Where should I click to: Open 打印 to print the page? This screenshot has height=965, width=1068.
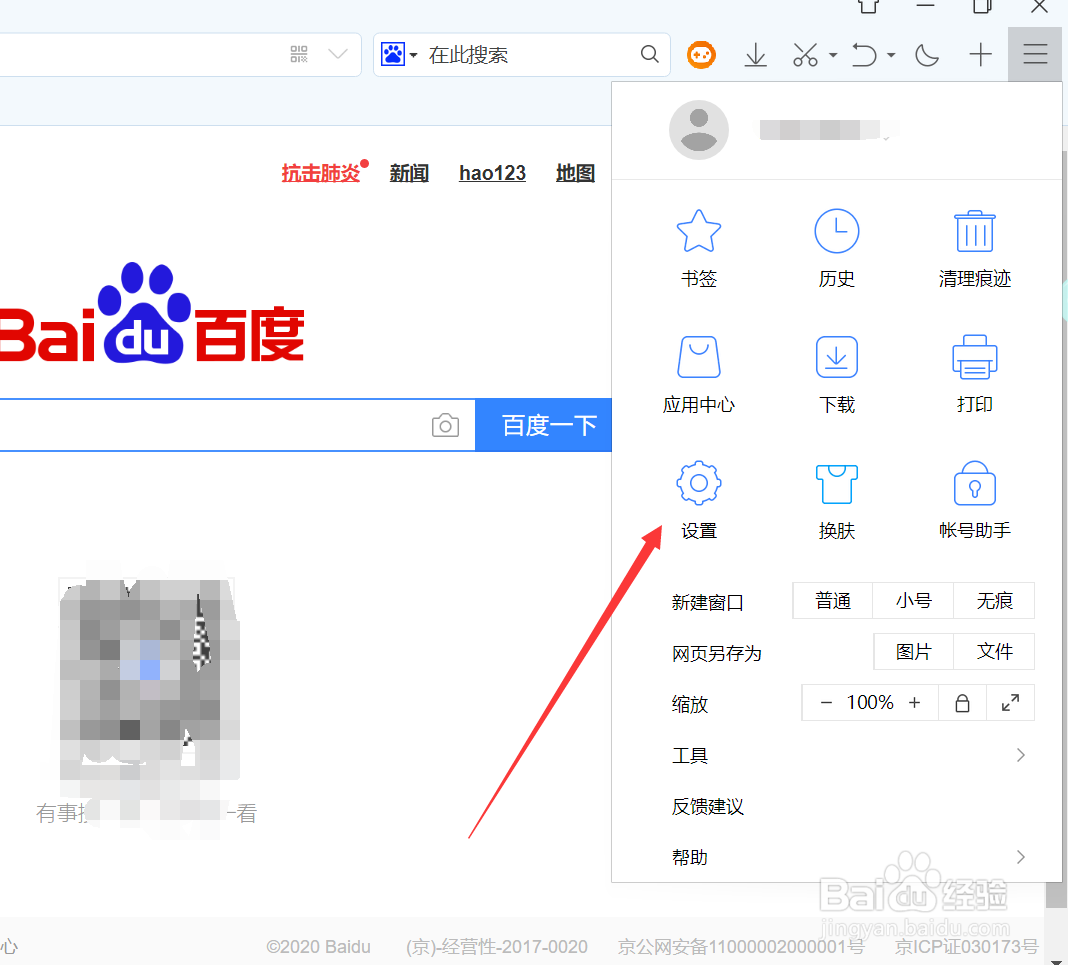click(974, 374)
